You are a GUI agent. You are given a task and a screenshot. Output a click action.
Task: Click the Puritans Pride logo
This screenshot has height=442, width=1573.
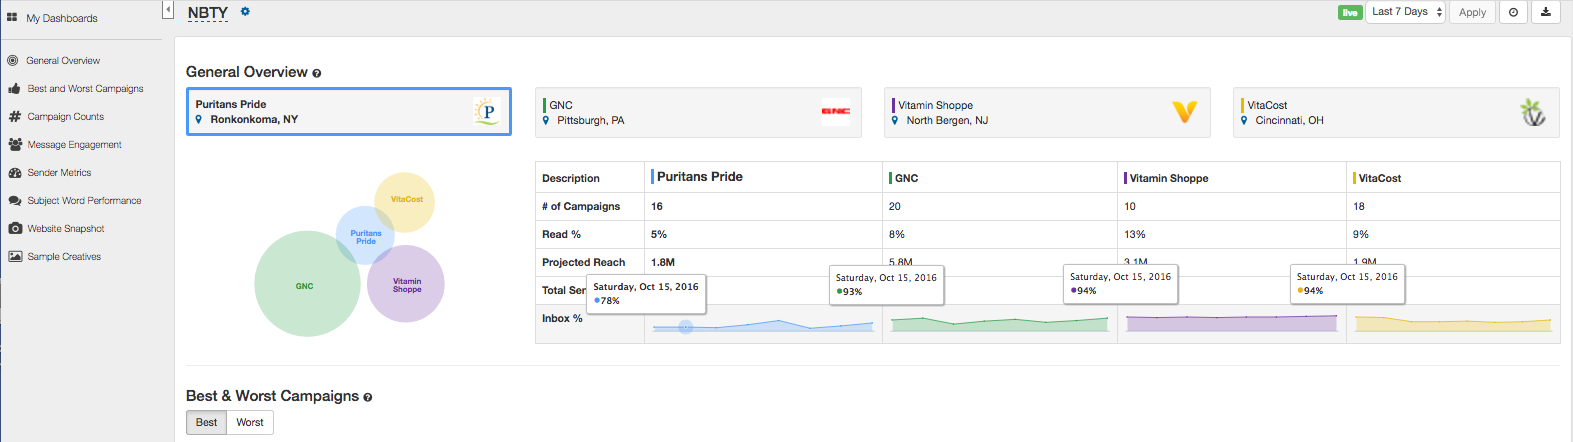point(486,111)
